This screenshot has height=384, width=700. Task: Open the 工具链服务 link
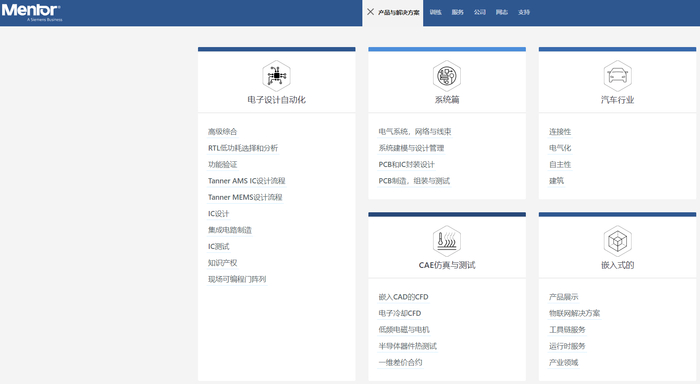[567, 330]
